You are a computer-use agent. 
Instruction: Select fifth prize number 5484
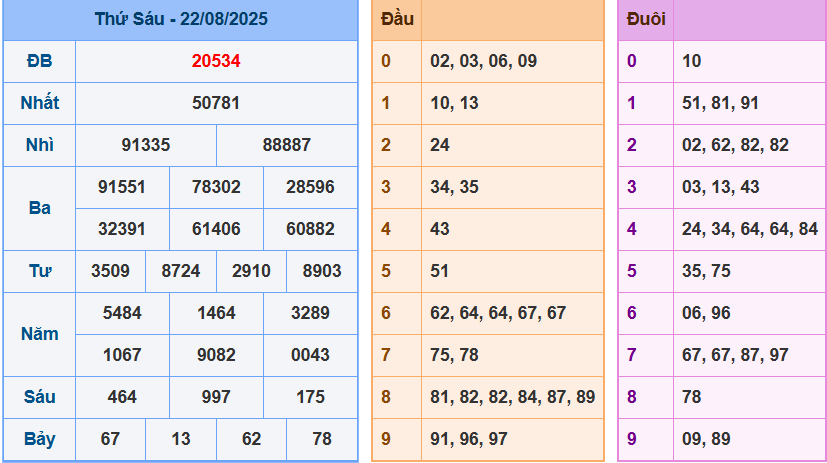122,313
